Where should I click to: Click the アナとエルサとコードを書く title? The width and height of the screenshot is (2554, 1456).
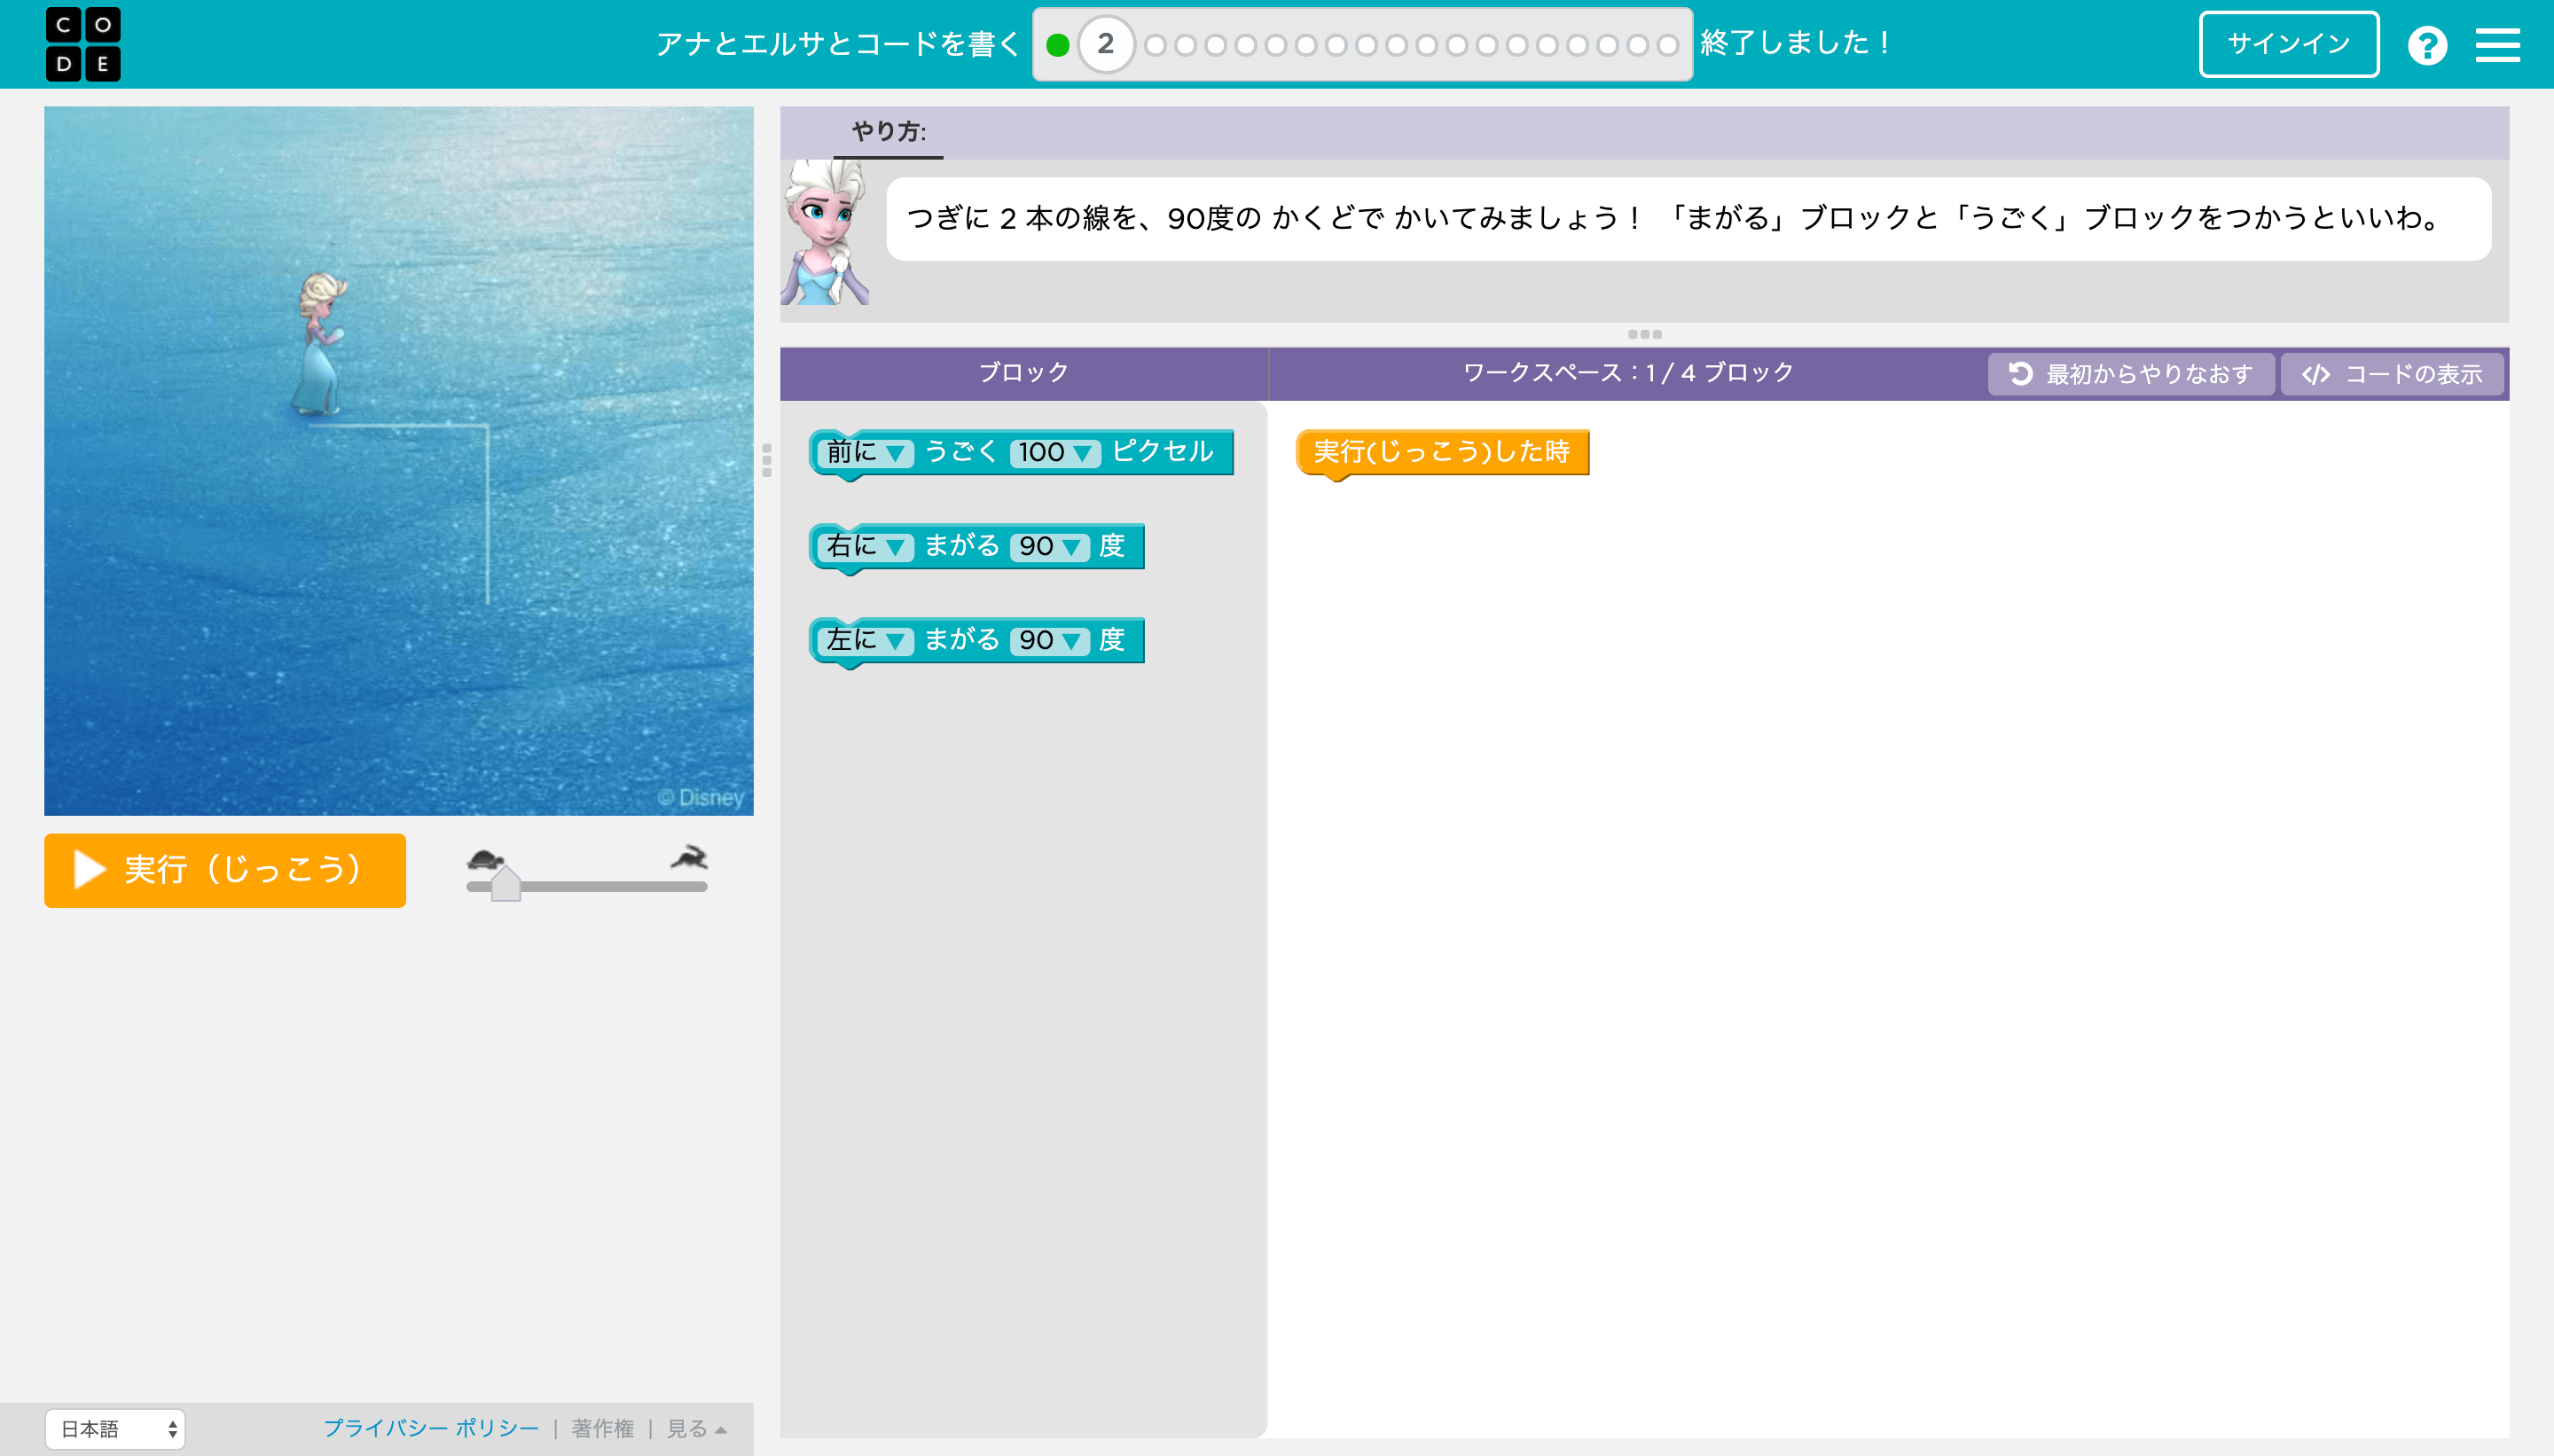pos(837,44)
